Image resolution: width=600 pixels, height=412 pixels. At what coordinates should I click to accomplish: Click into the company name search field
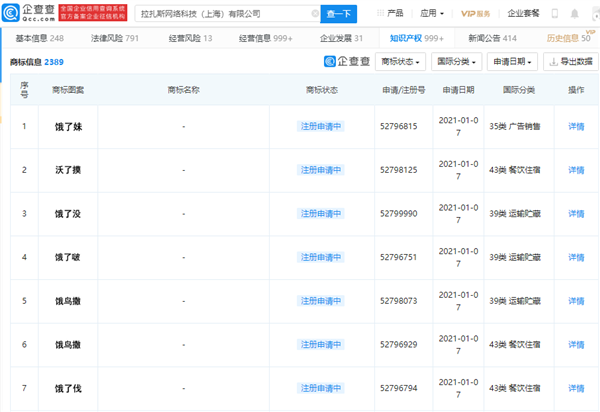click(x=224, y=14)
